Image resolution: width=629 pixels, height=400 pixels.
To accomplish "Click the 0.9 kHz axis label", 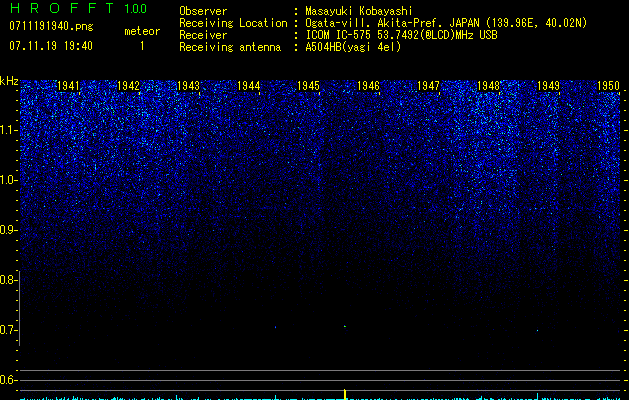I will (x=7, y=230).
